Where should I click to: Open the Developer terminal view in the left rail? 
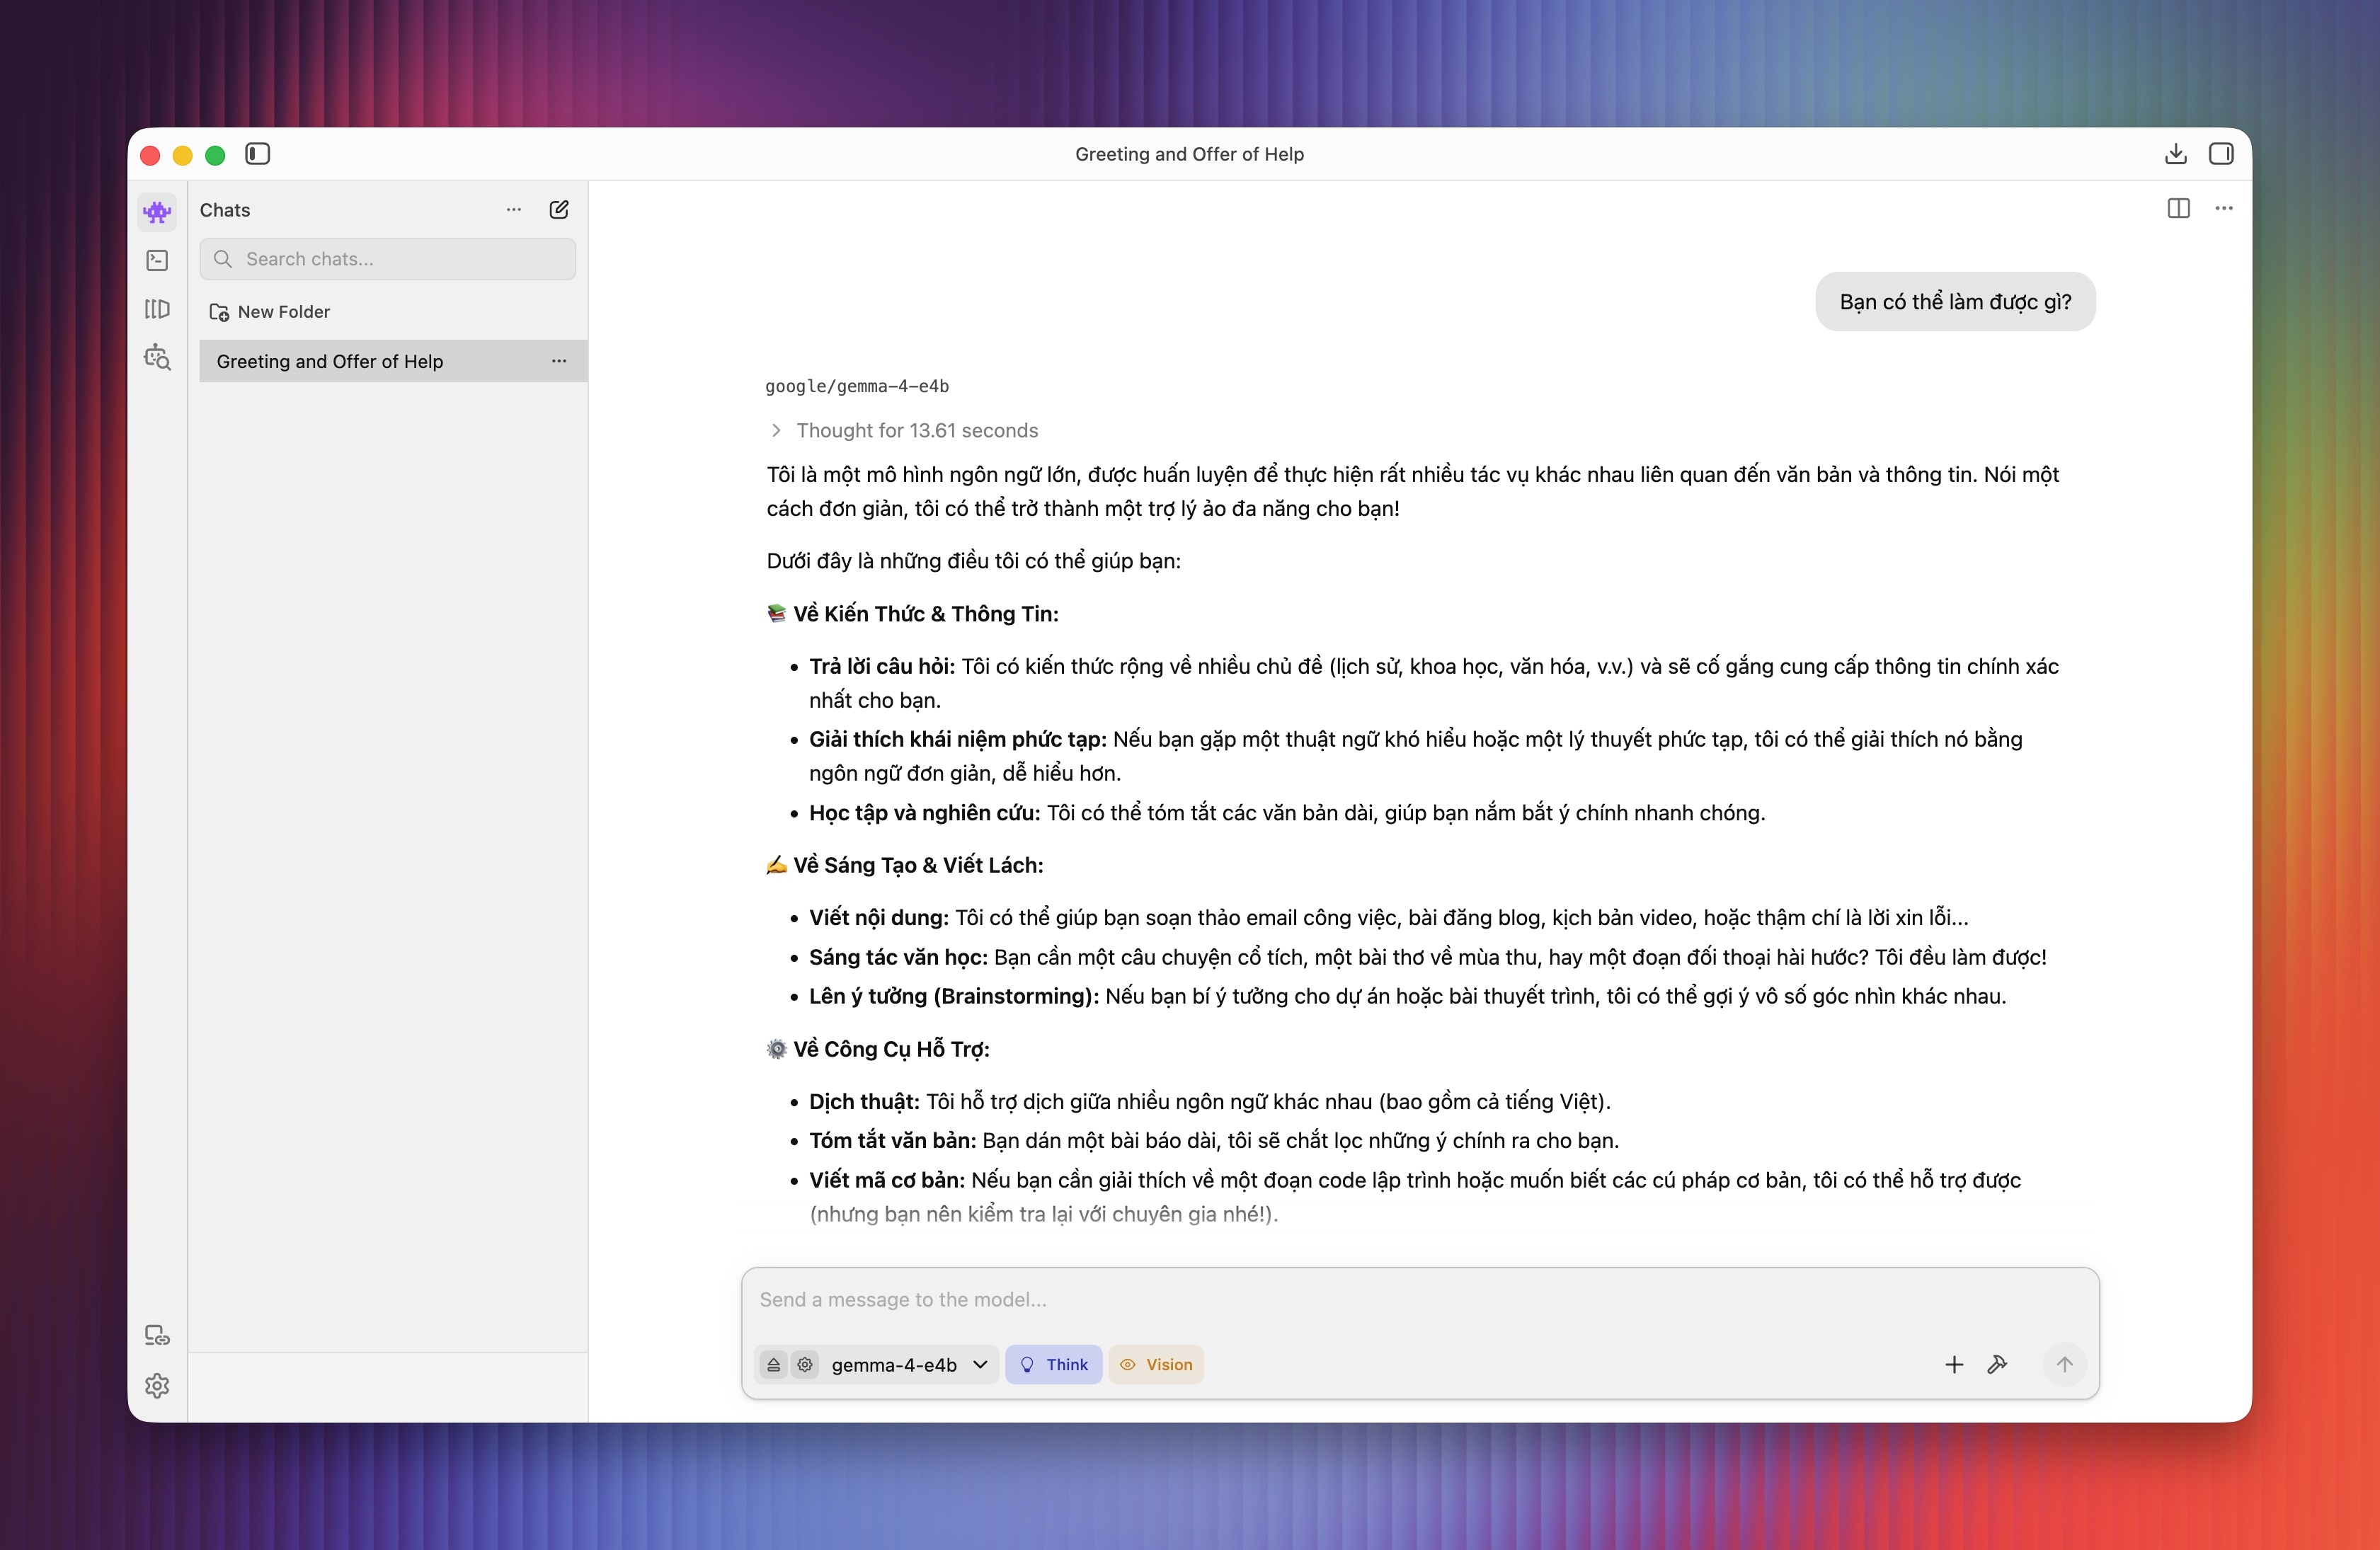pos(157,260)
